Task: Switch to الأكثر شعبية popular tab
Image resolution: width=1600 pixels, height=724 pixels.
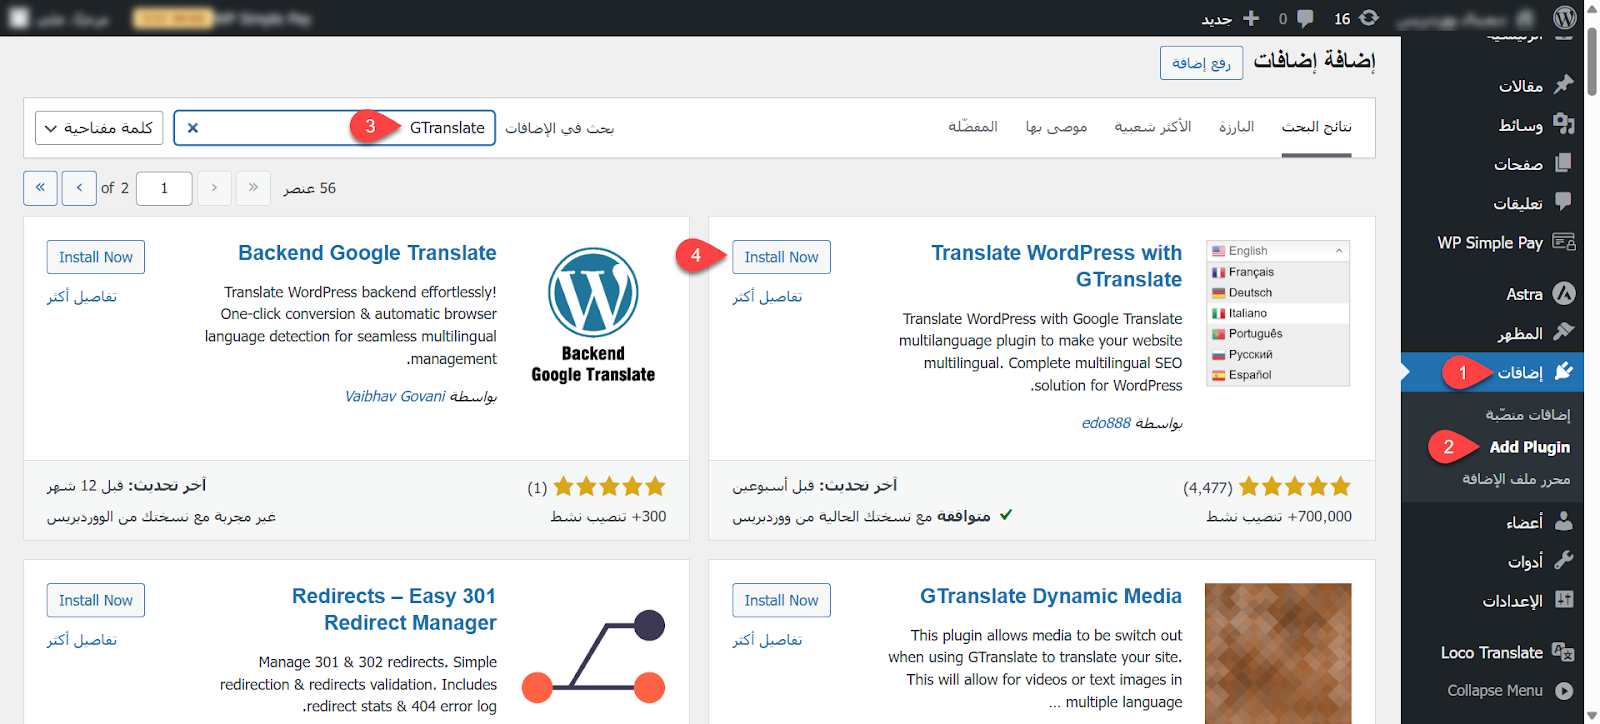Action: coord(1153,127)
